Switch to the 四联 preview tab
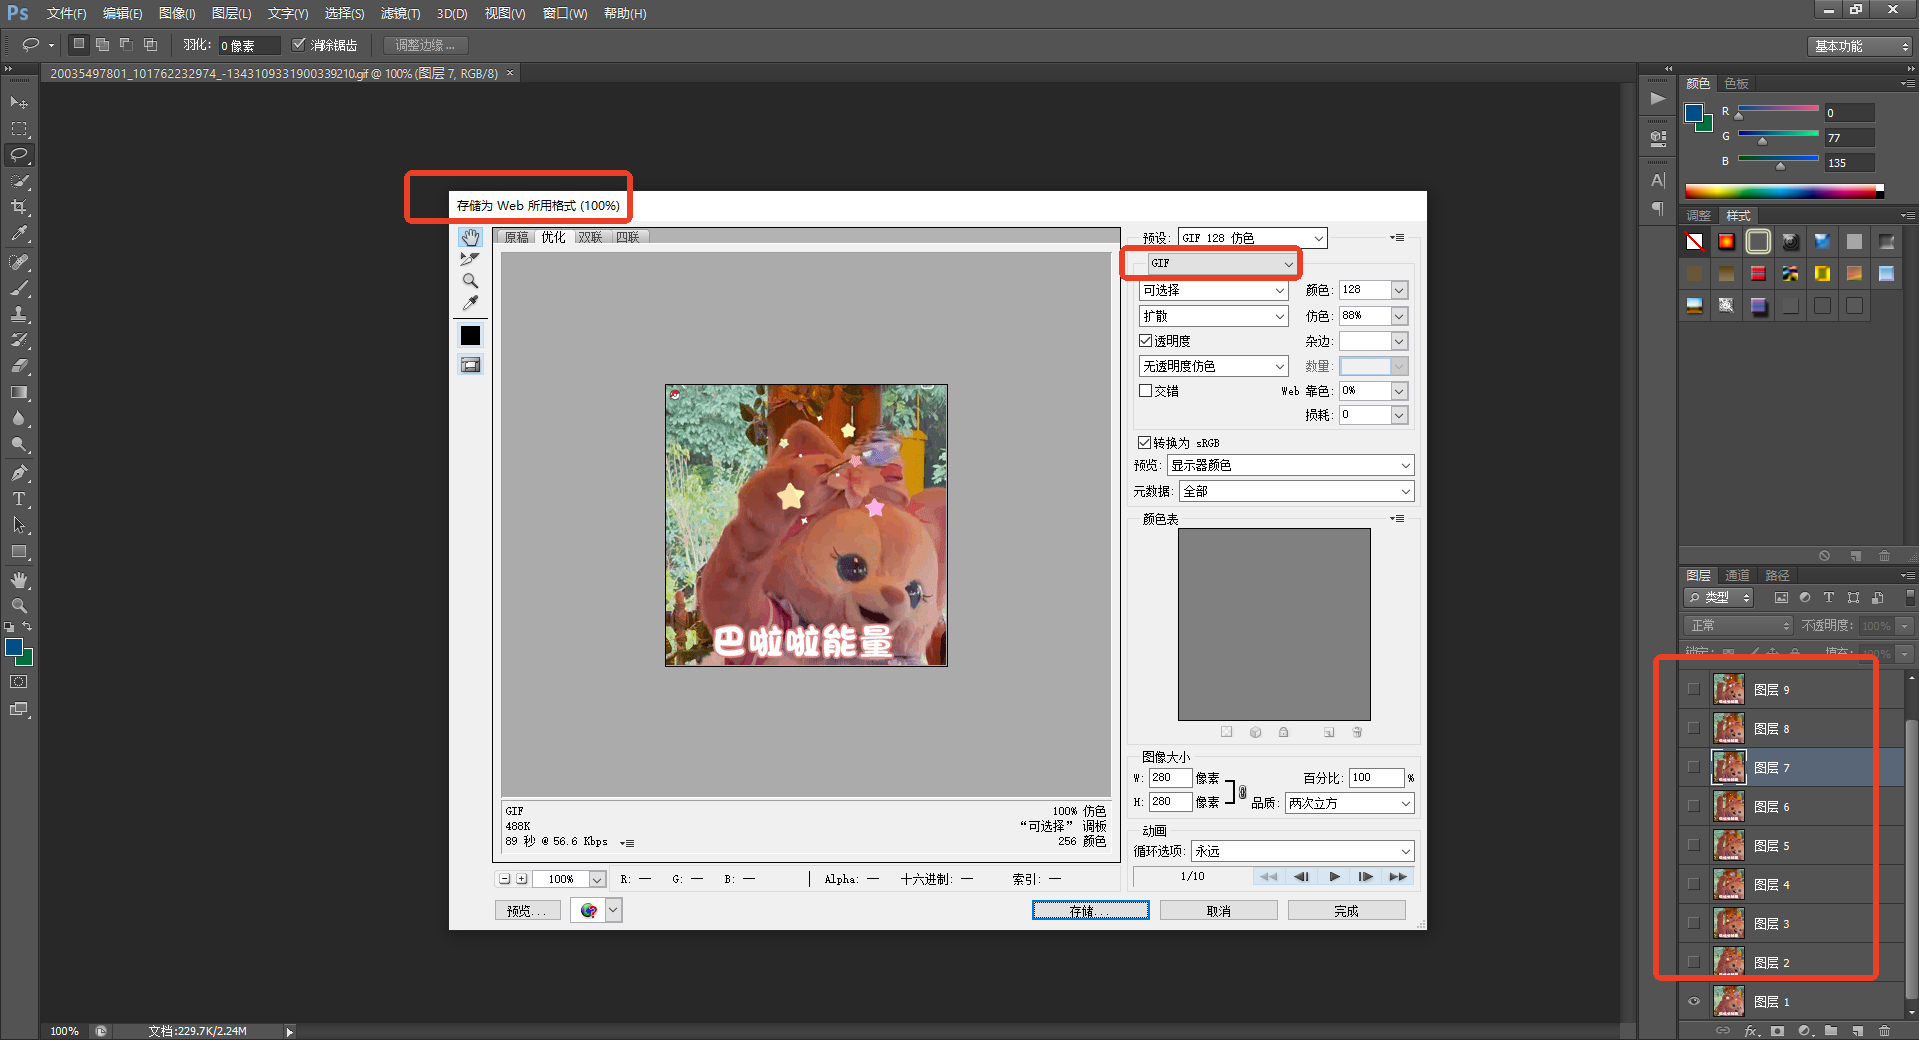 pyautogui.click(x=628, y=237)
